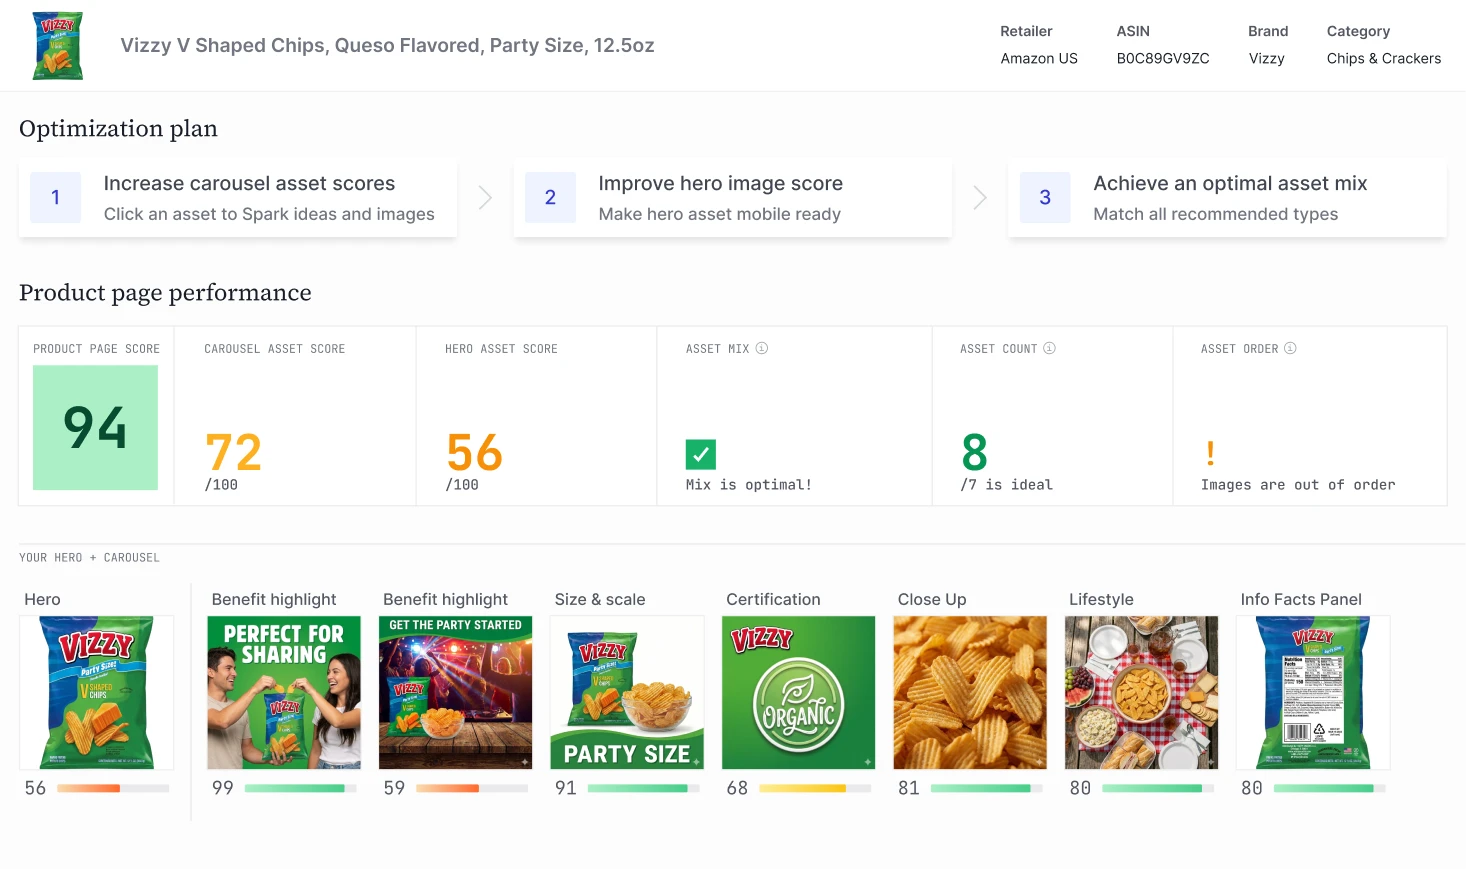Click the Hero score bar showing 56
1466x869 pixels.
[x=113, y=788]
